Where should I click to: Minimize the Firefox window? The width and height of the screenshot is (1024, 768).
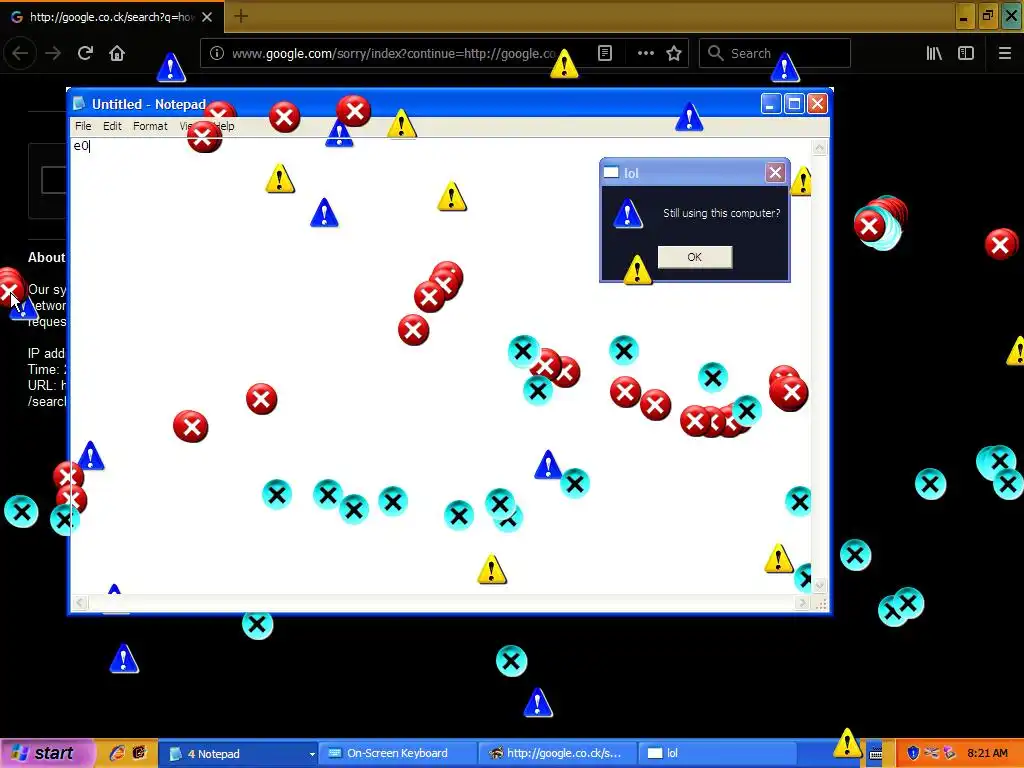tap(965, 16)
